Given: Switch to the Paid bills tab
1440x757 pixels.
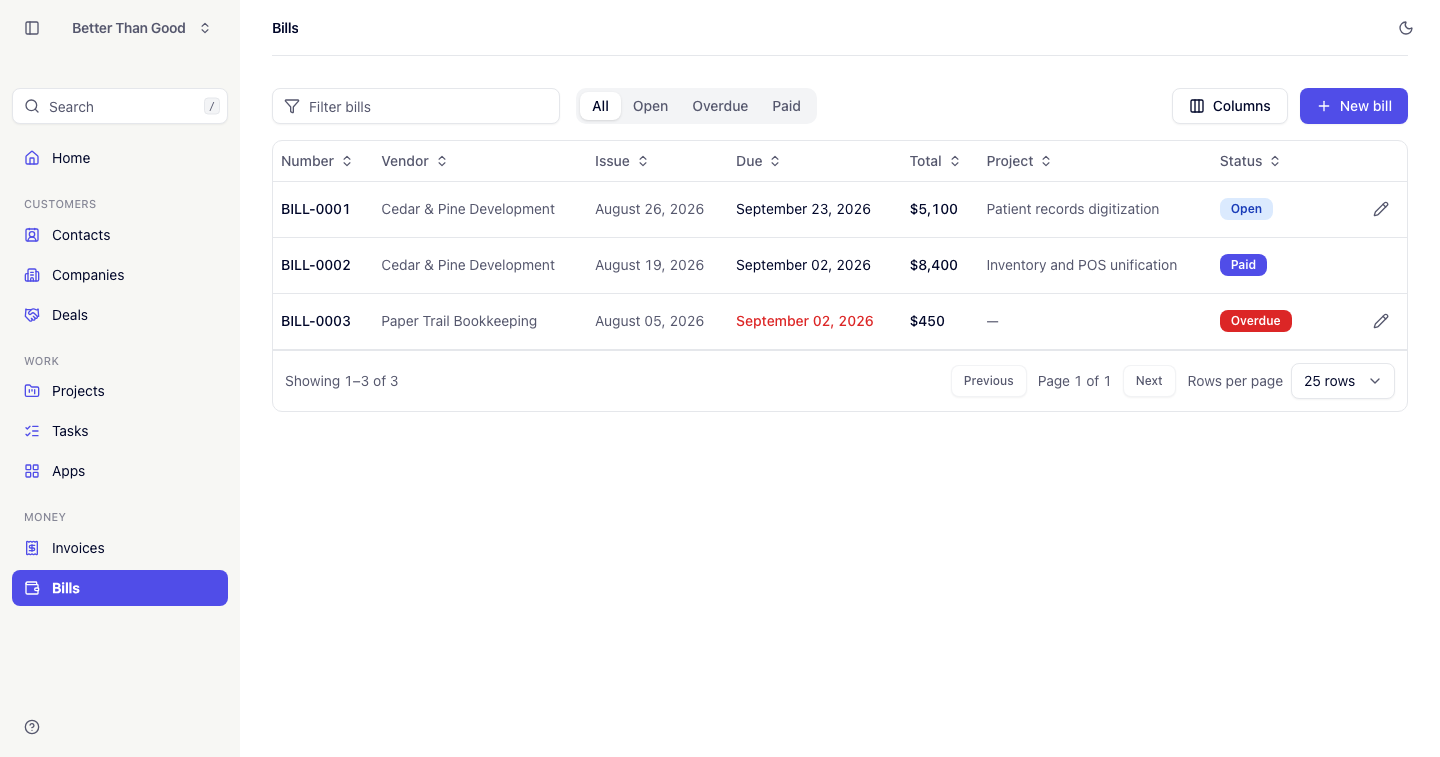Looking at the screenshot, I should (786, 106).
